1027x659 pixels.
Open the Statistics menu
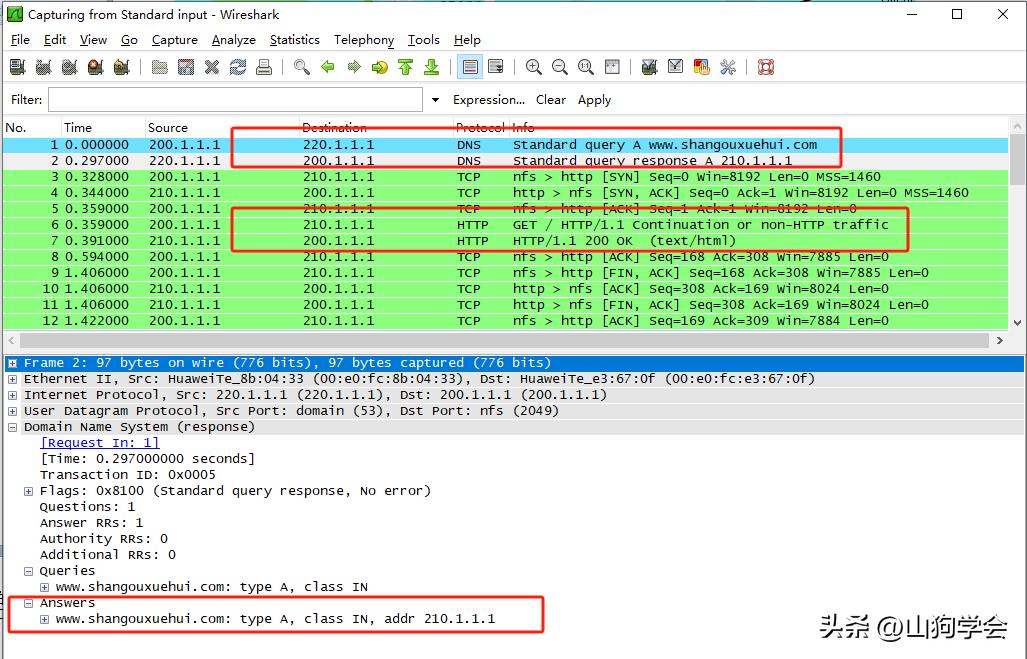coord(294,40)
